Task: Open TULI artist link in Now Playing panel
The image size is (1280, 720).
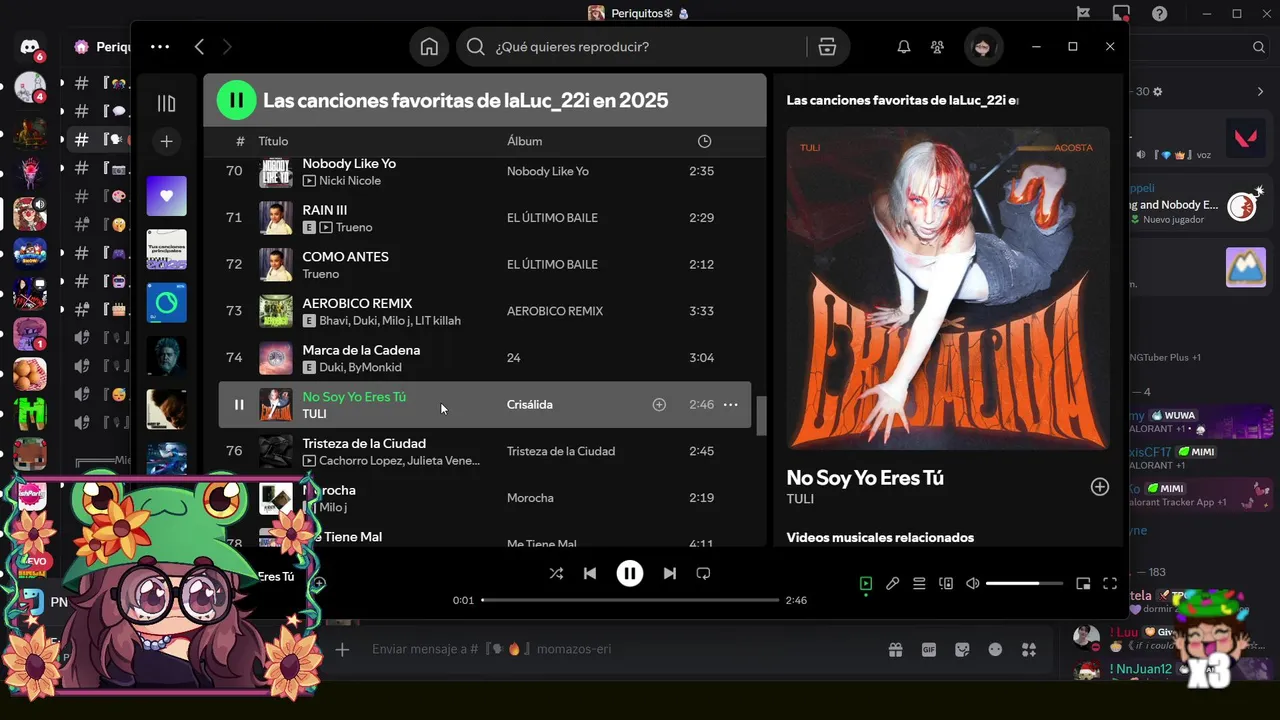Action: coord(800,498)
